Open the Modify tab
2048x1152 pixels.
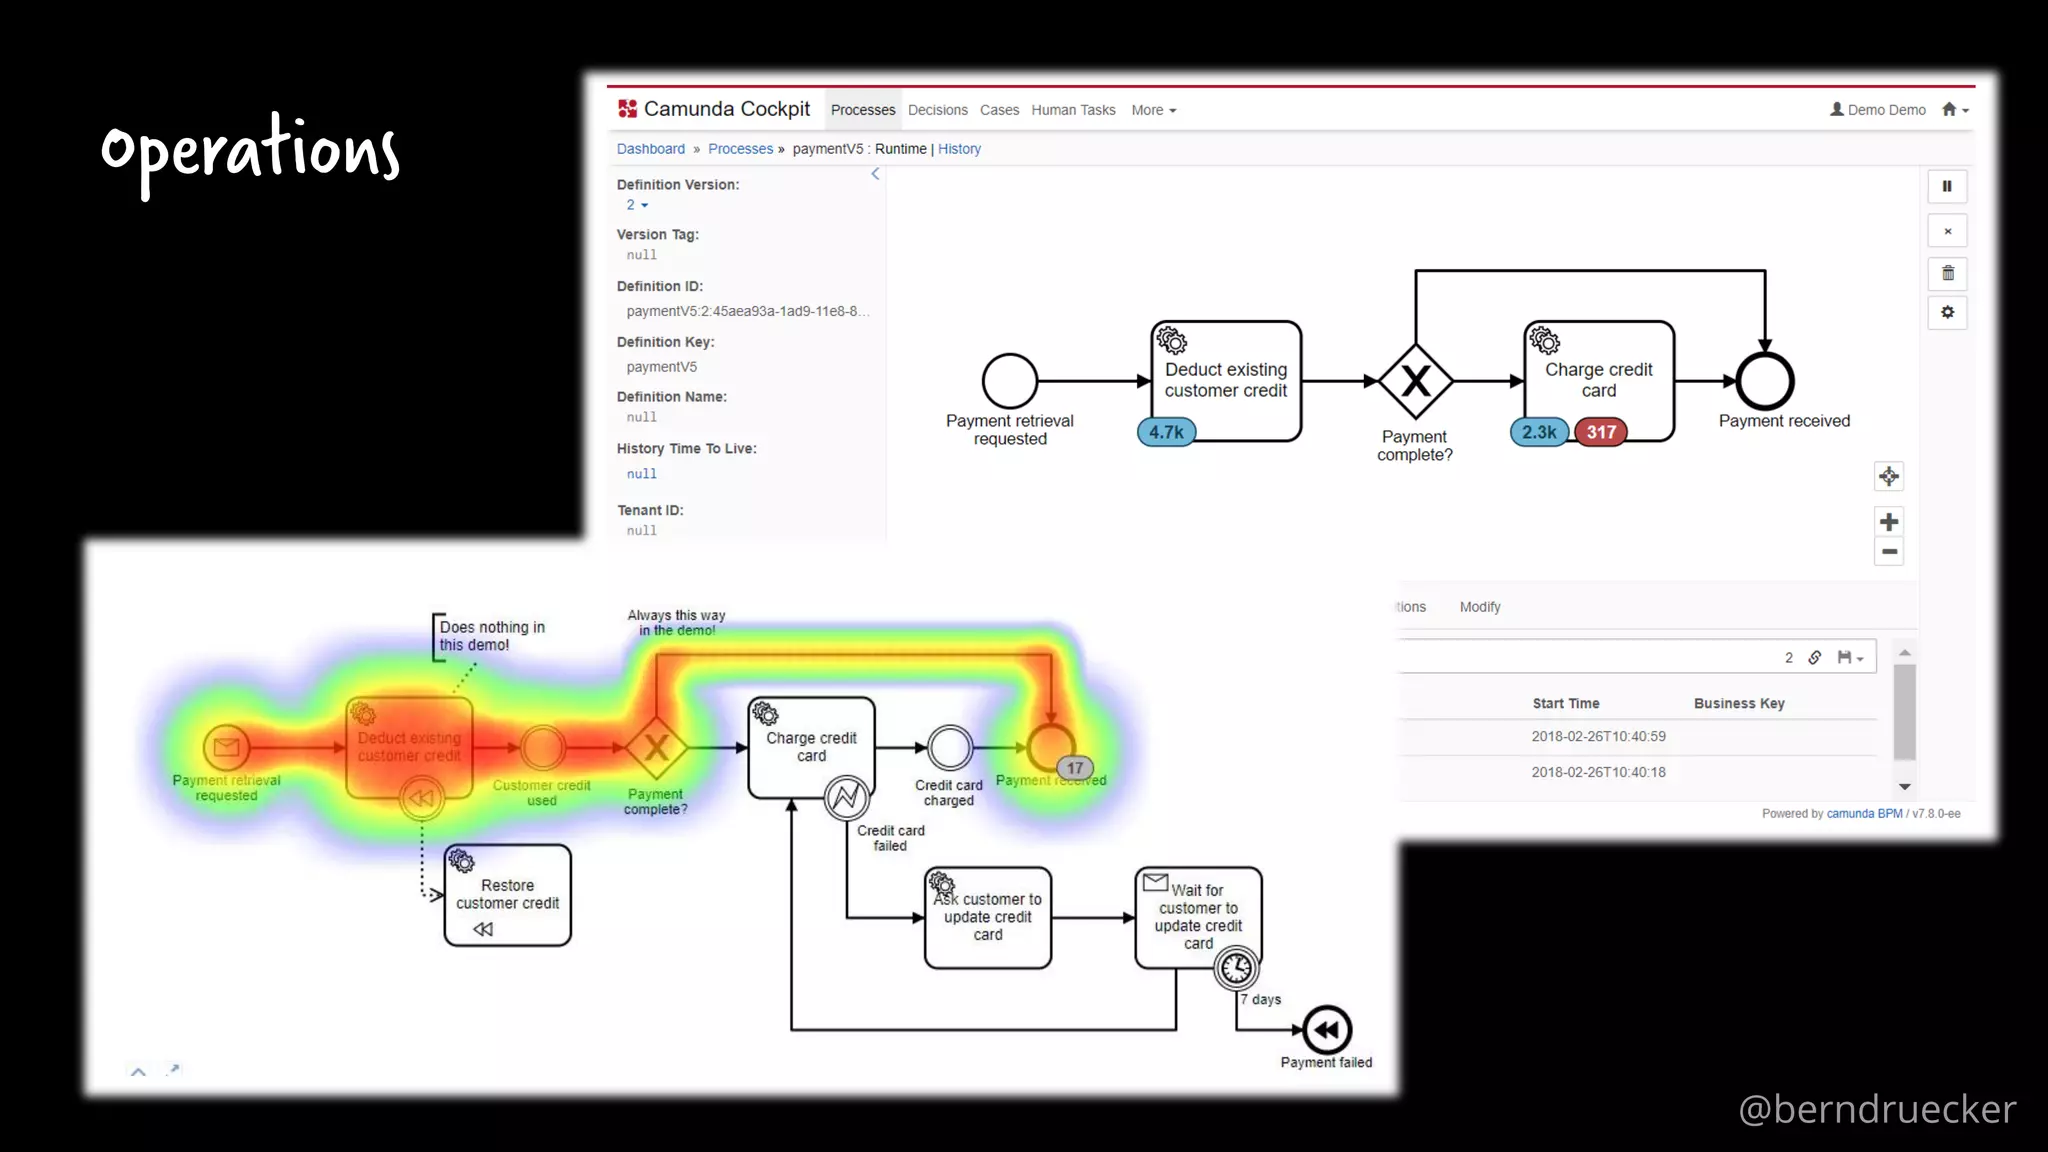(x=1479, y=607)
